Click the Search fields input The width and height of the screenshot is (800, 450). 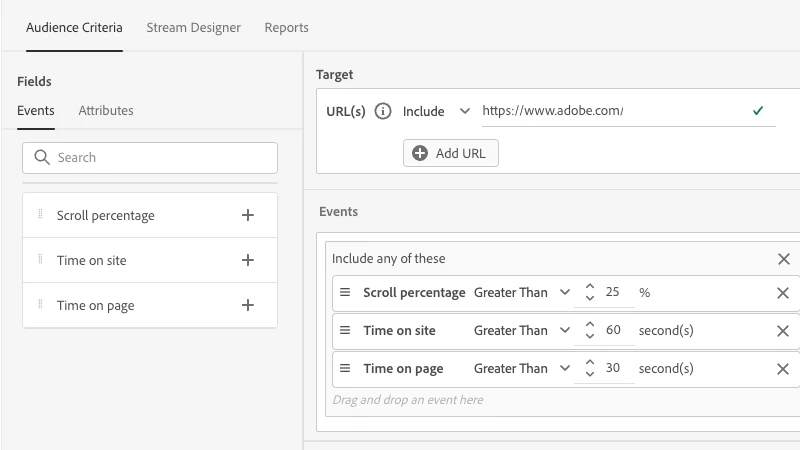[x=150, y=158]
